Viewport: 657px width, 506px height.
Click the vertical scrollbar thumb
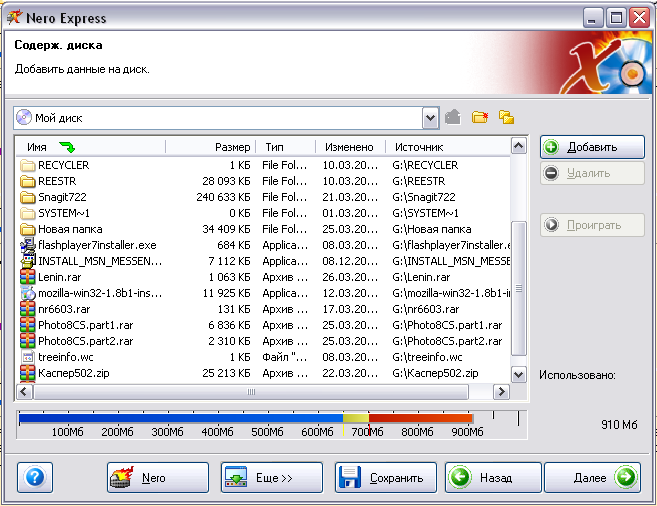click(519, 288)
